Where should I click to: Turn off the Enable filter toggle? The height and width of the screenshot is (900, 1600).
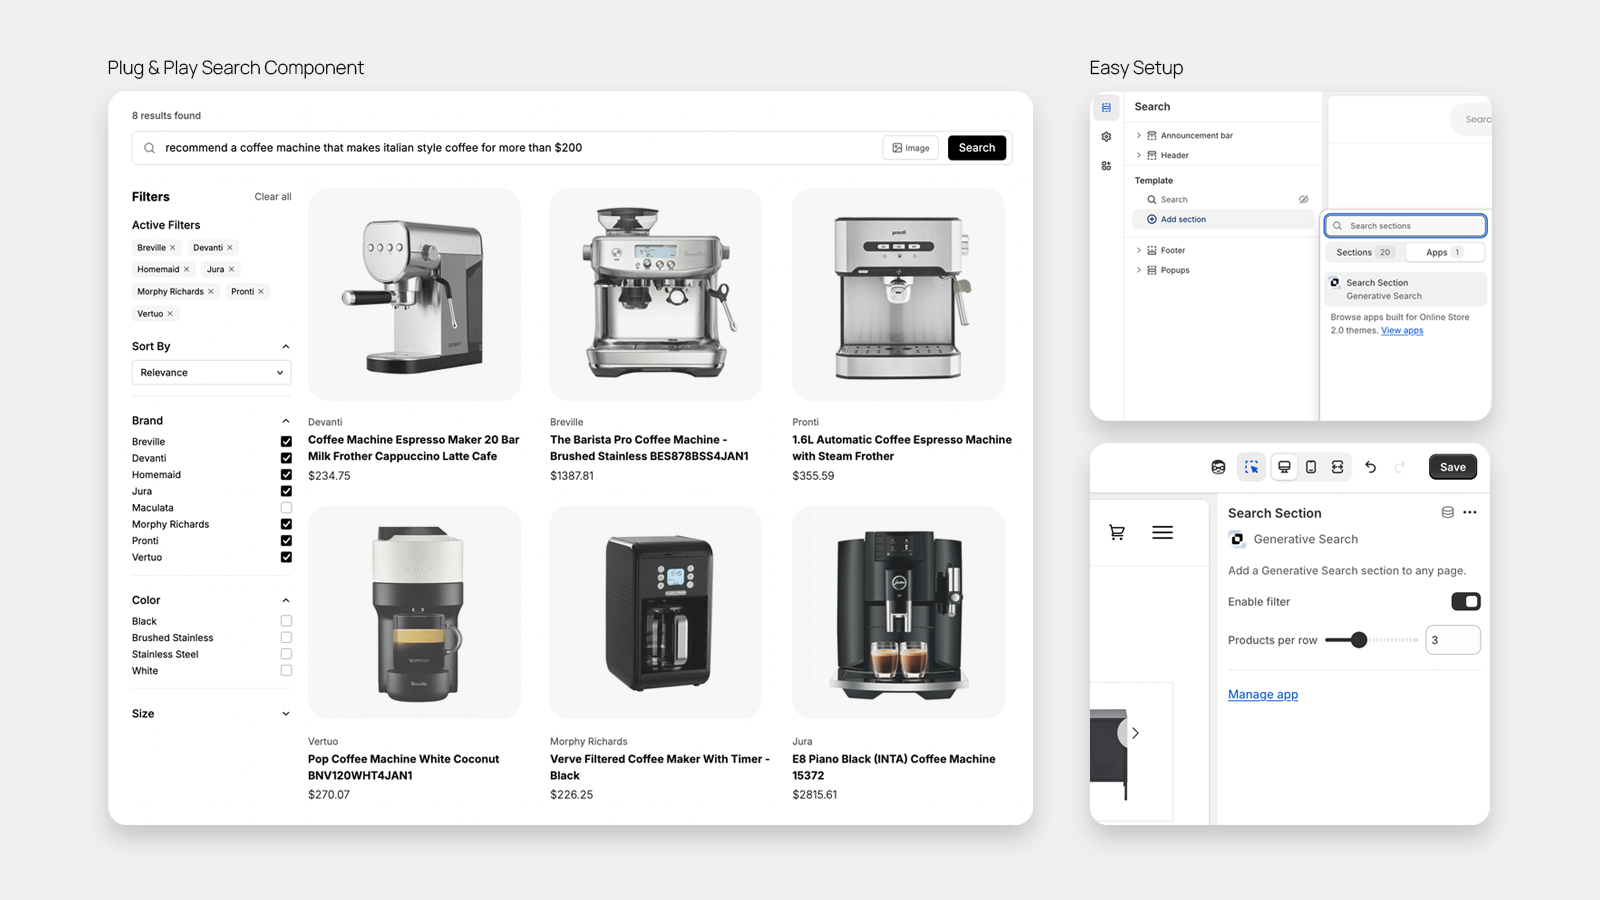click(1466, 602)
